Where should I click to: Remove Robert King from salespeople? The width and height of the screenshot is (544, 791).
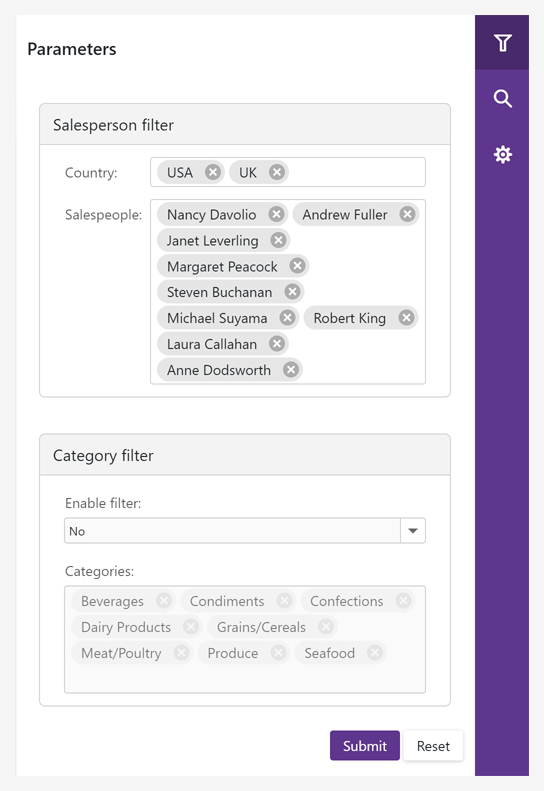pos(406,318)
